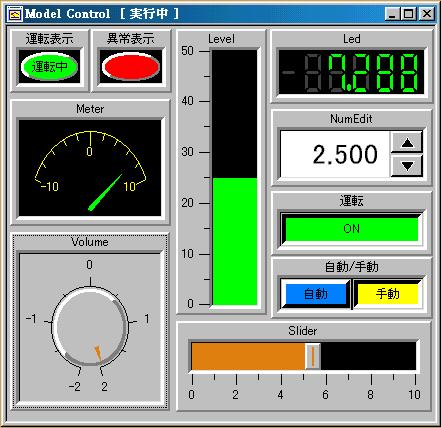Click the Model Control title bar icon
Viewport: 441px width, 428px height.
[x=15, y=14]
